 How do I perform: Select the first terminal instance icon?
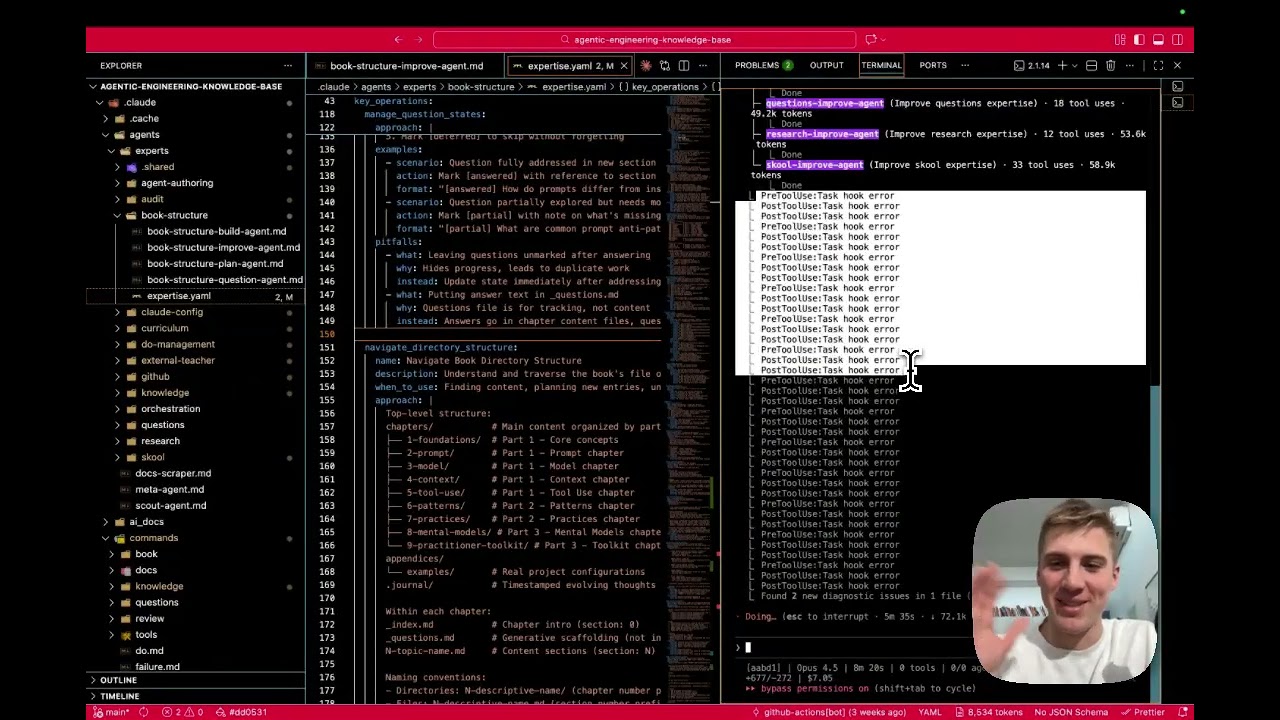point(1177,87)
